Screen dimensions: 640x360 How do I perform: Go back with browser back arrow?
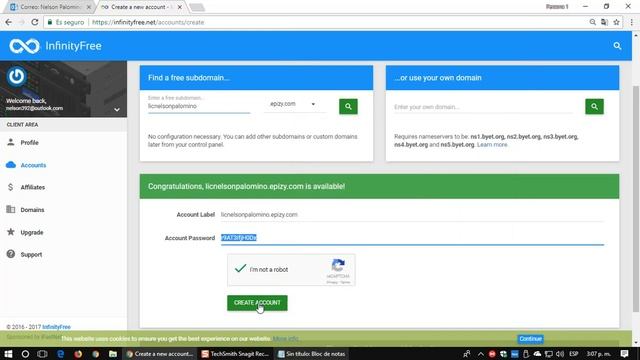[9, 22]
